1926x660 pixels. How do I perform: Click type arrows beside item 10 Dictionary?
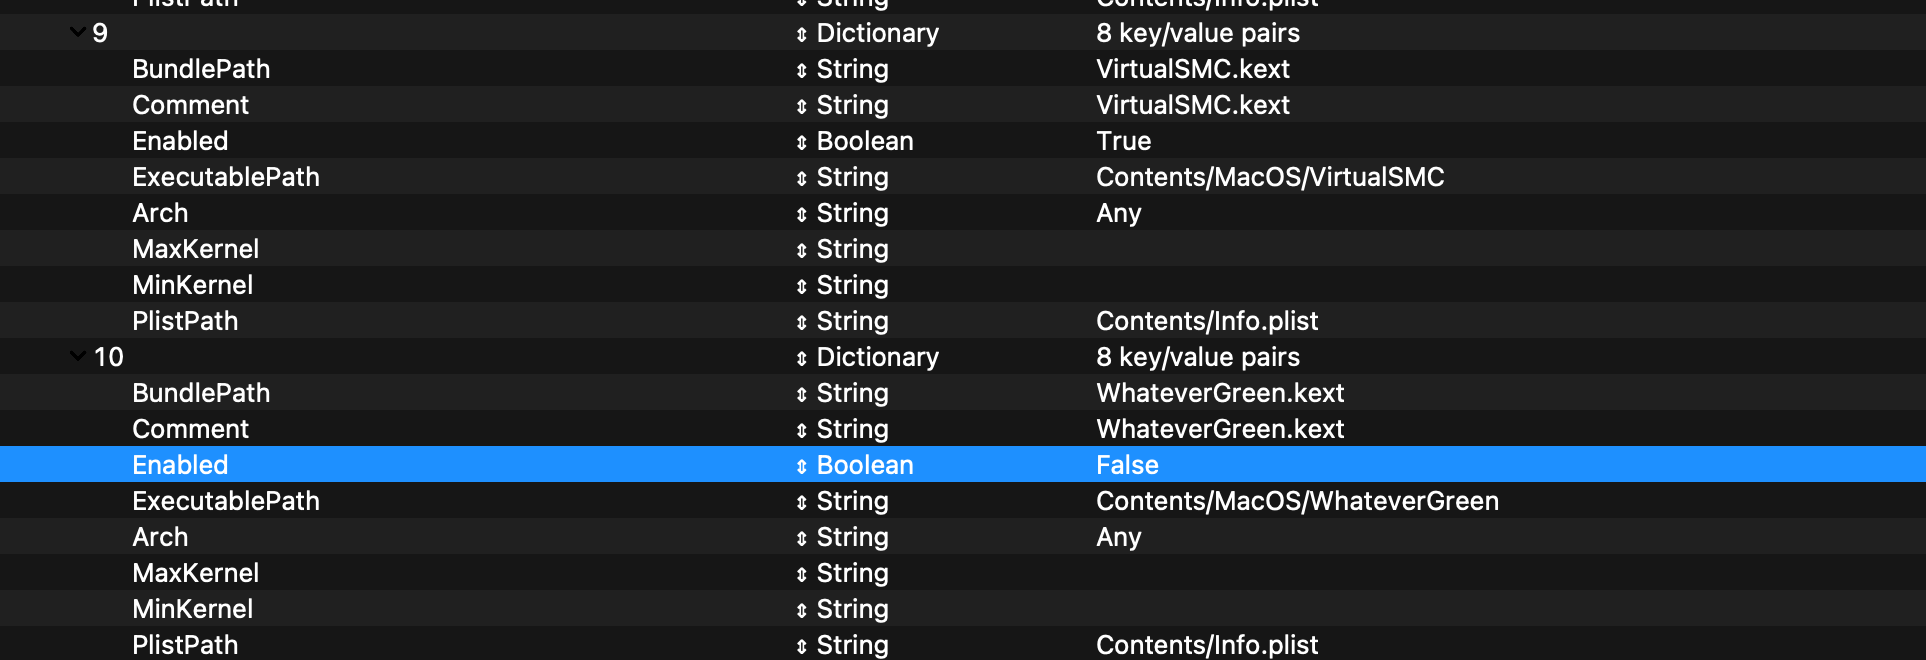[801, 358]
